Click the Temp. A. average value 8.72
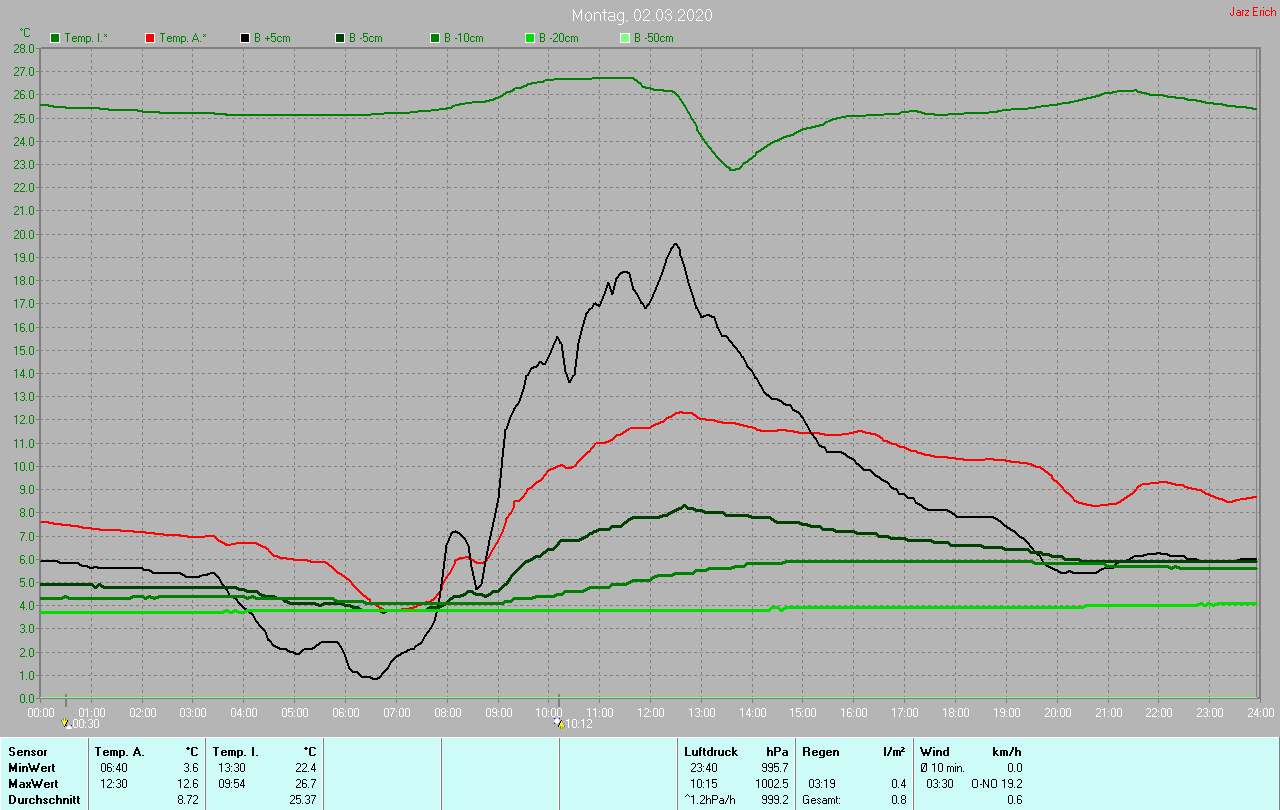This screenshot has height=810, width=1280. [188, 800]
